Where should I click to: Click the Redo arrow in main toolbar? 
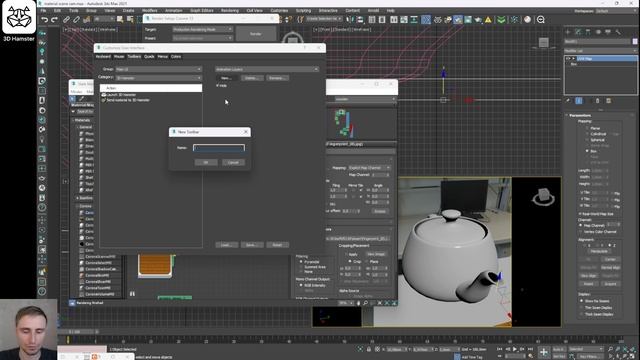coord(54,19)
